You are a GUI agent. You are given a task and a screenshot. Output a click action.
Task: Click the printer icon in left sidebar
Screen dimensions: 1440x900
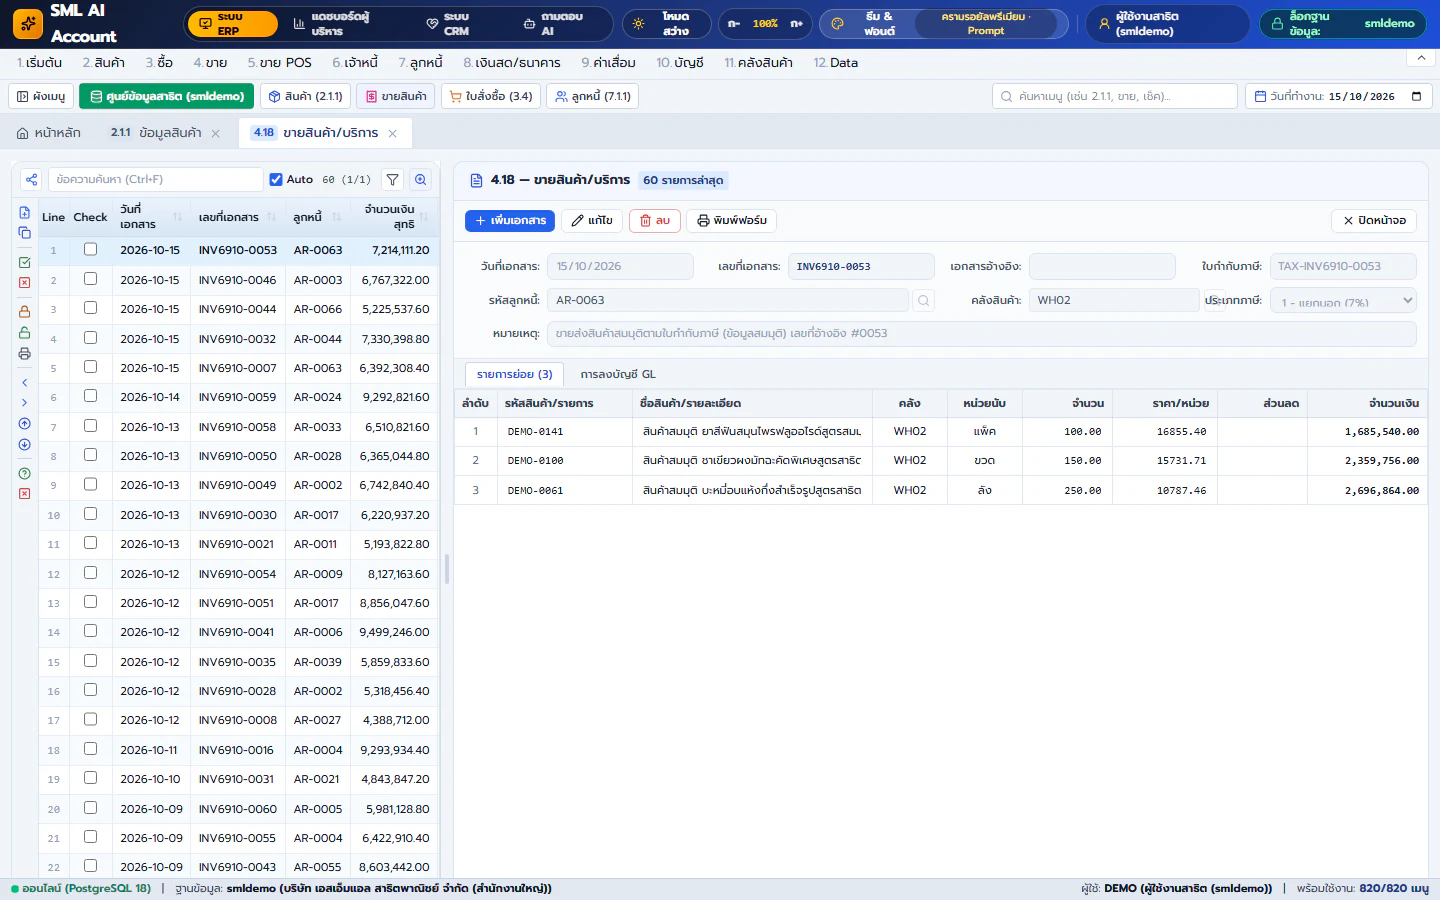[x=25, y=354]
